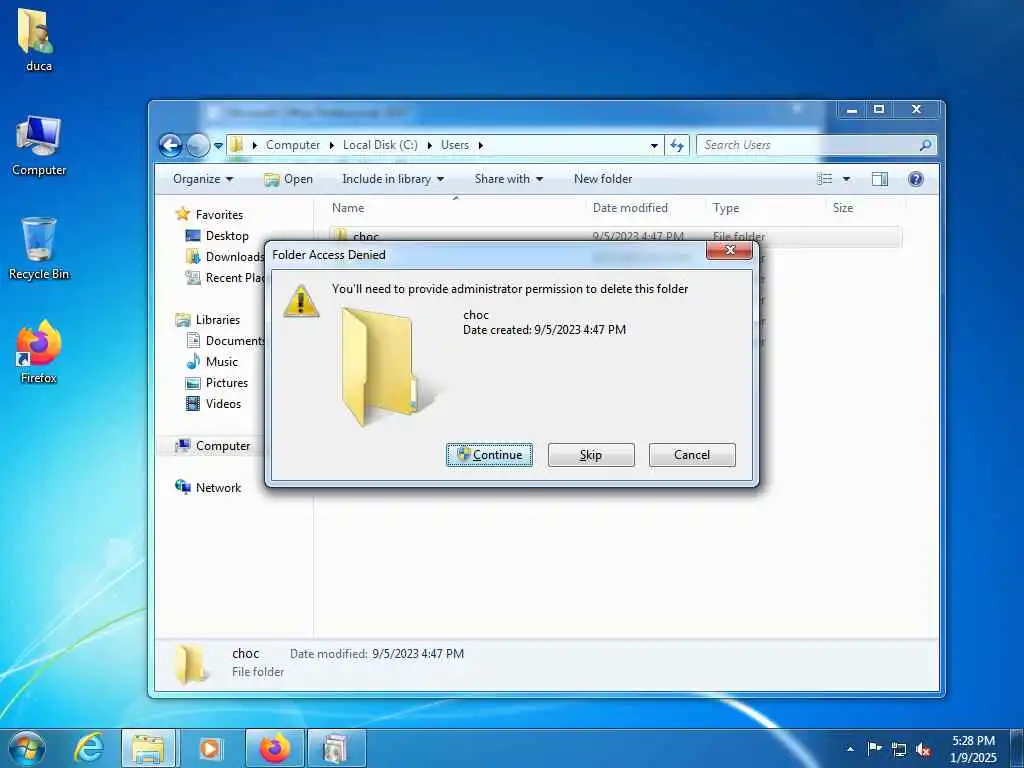Viewport: 1024px width, 768px height.
Task: Go back in Explorer navigation
Action: coord(170,145)
